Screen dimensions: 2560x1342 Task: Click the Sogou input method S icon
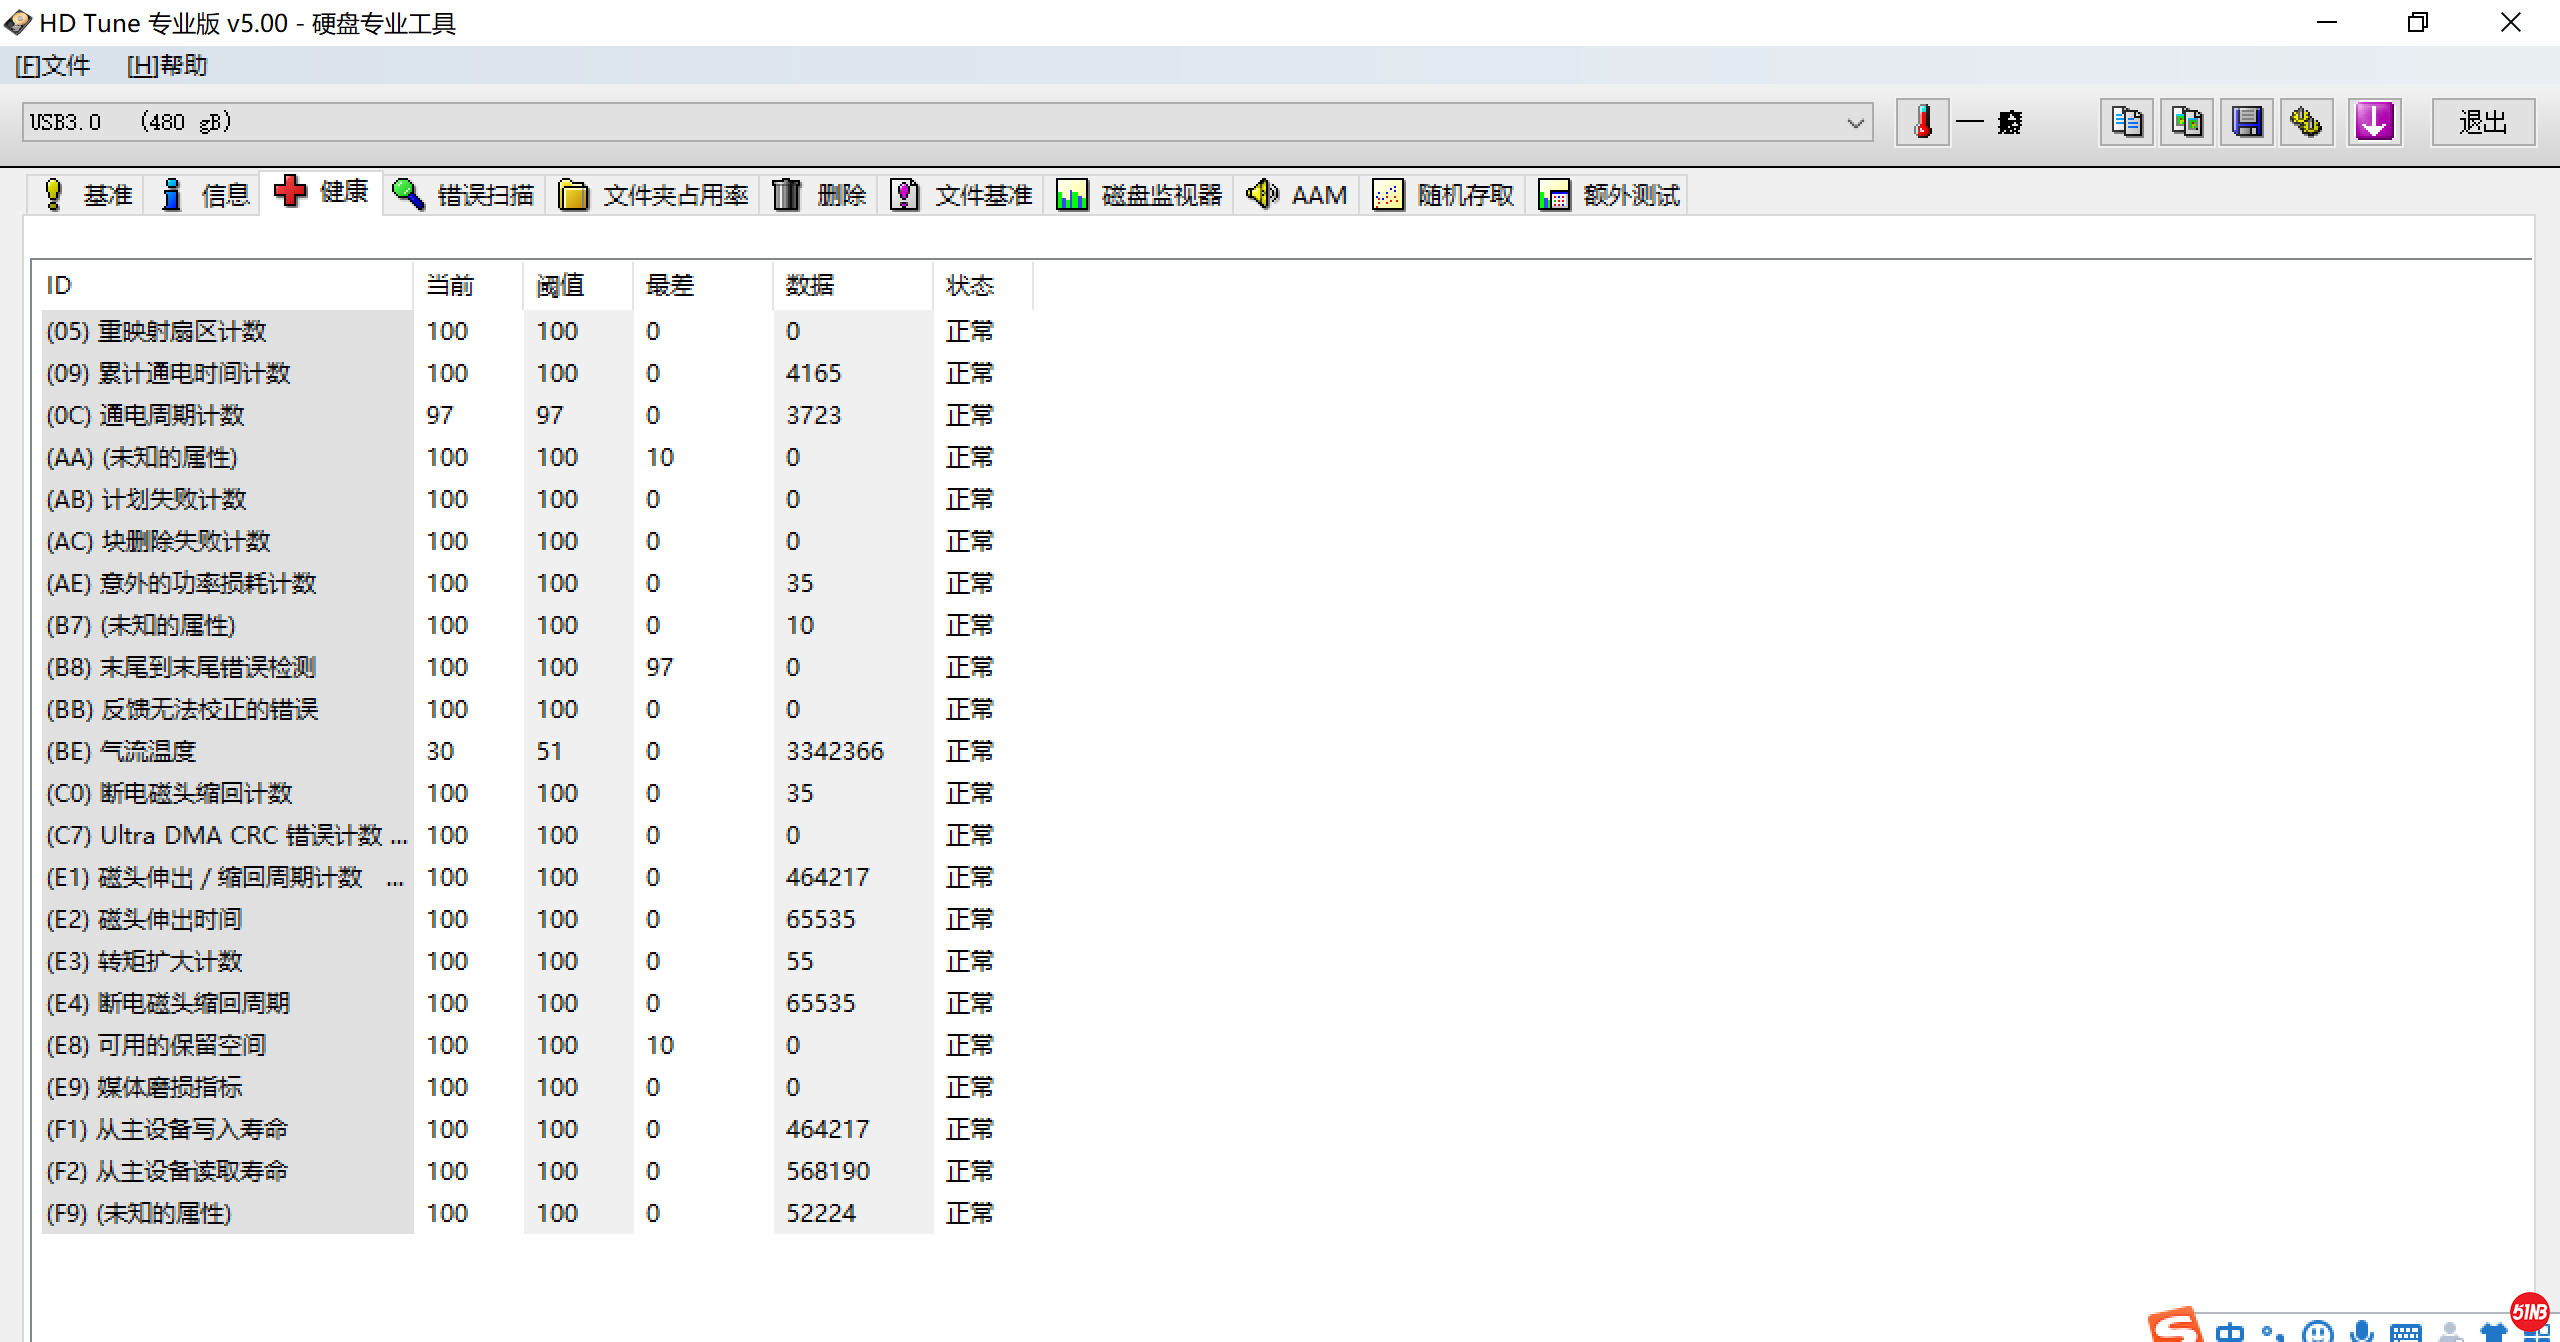(x=2174, y=1326)
